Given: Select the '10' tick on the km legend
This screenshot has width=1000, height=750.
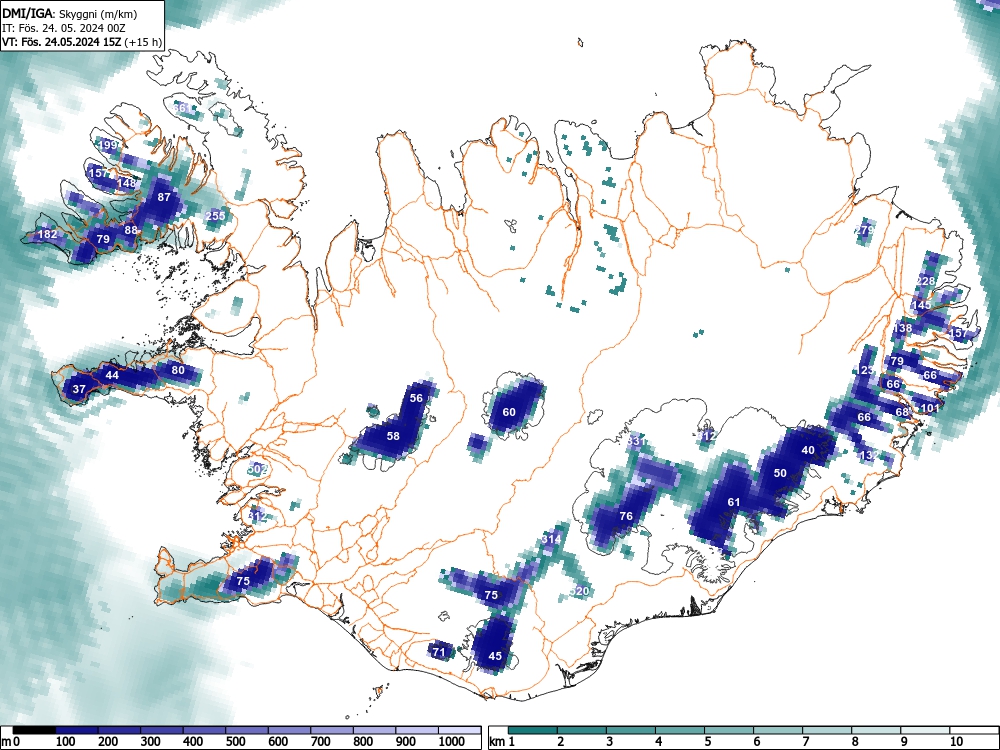Looking at the screenshot, I should pos(955,741).
